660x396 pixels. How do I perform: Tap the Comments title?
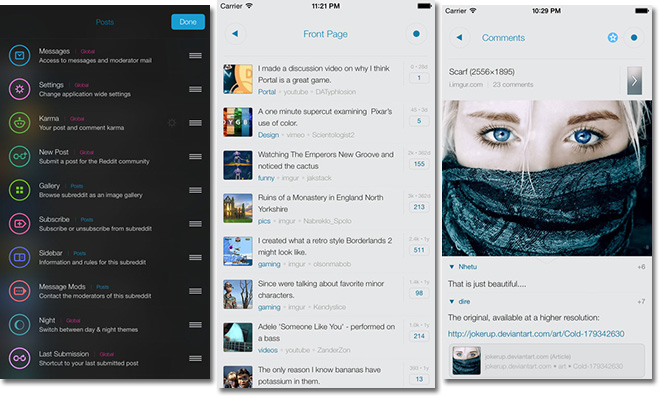coord(503,38)
